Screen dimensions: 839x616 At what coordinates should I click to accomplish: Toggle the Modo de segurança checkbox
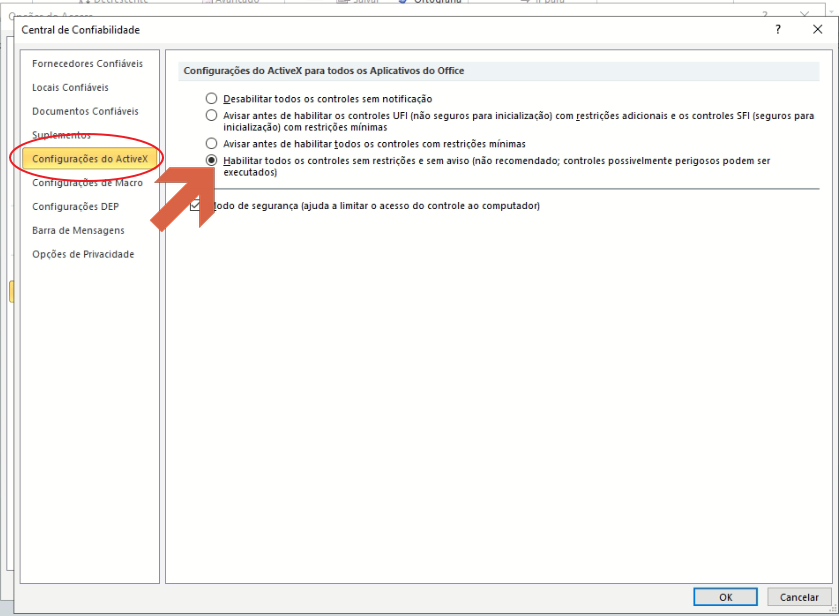point(196,206)
